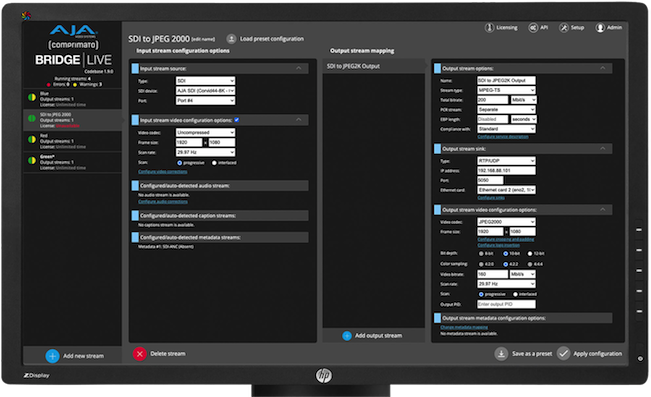Click the edit name link beside title
The width and height of the screenshot is (651, 397).
pos(203,39)
